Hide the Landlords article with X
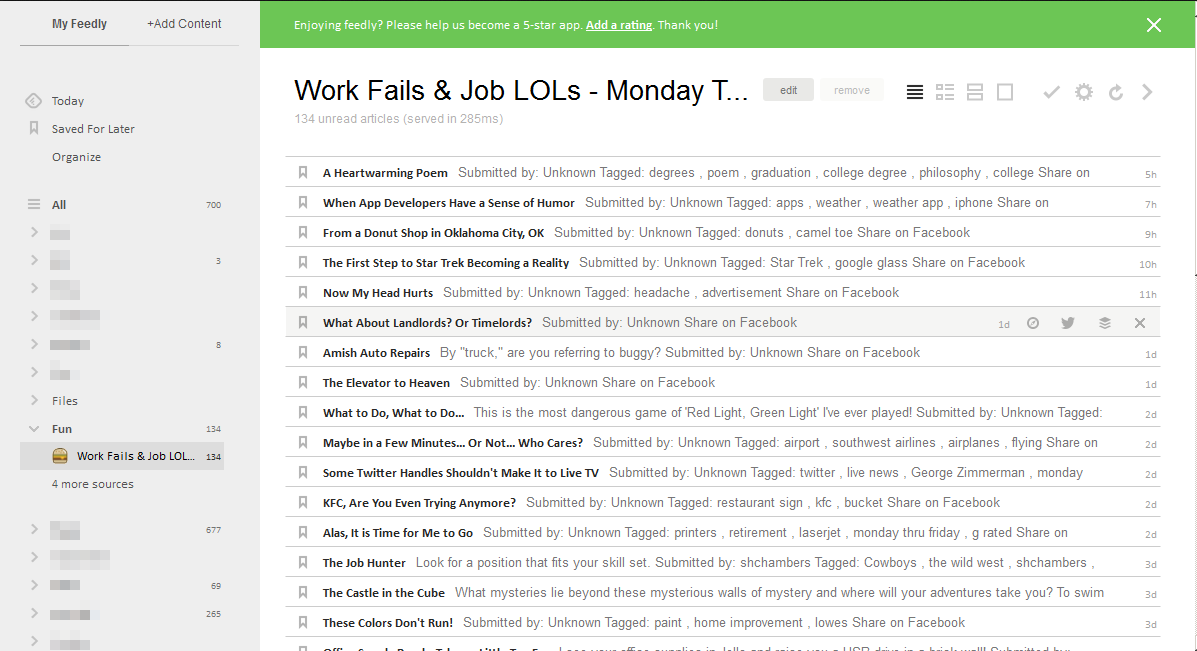The image size is (1197, 651). click(x=1140, y=323)
